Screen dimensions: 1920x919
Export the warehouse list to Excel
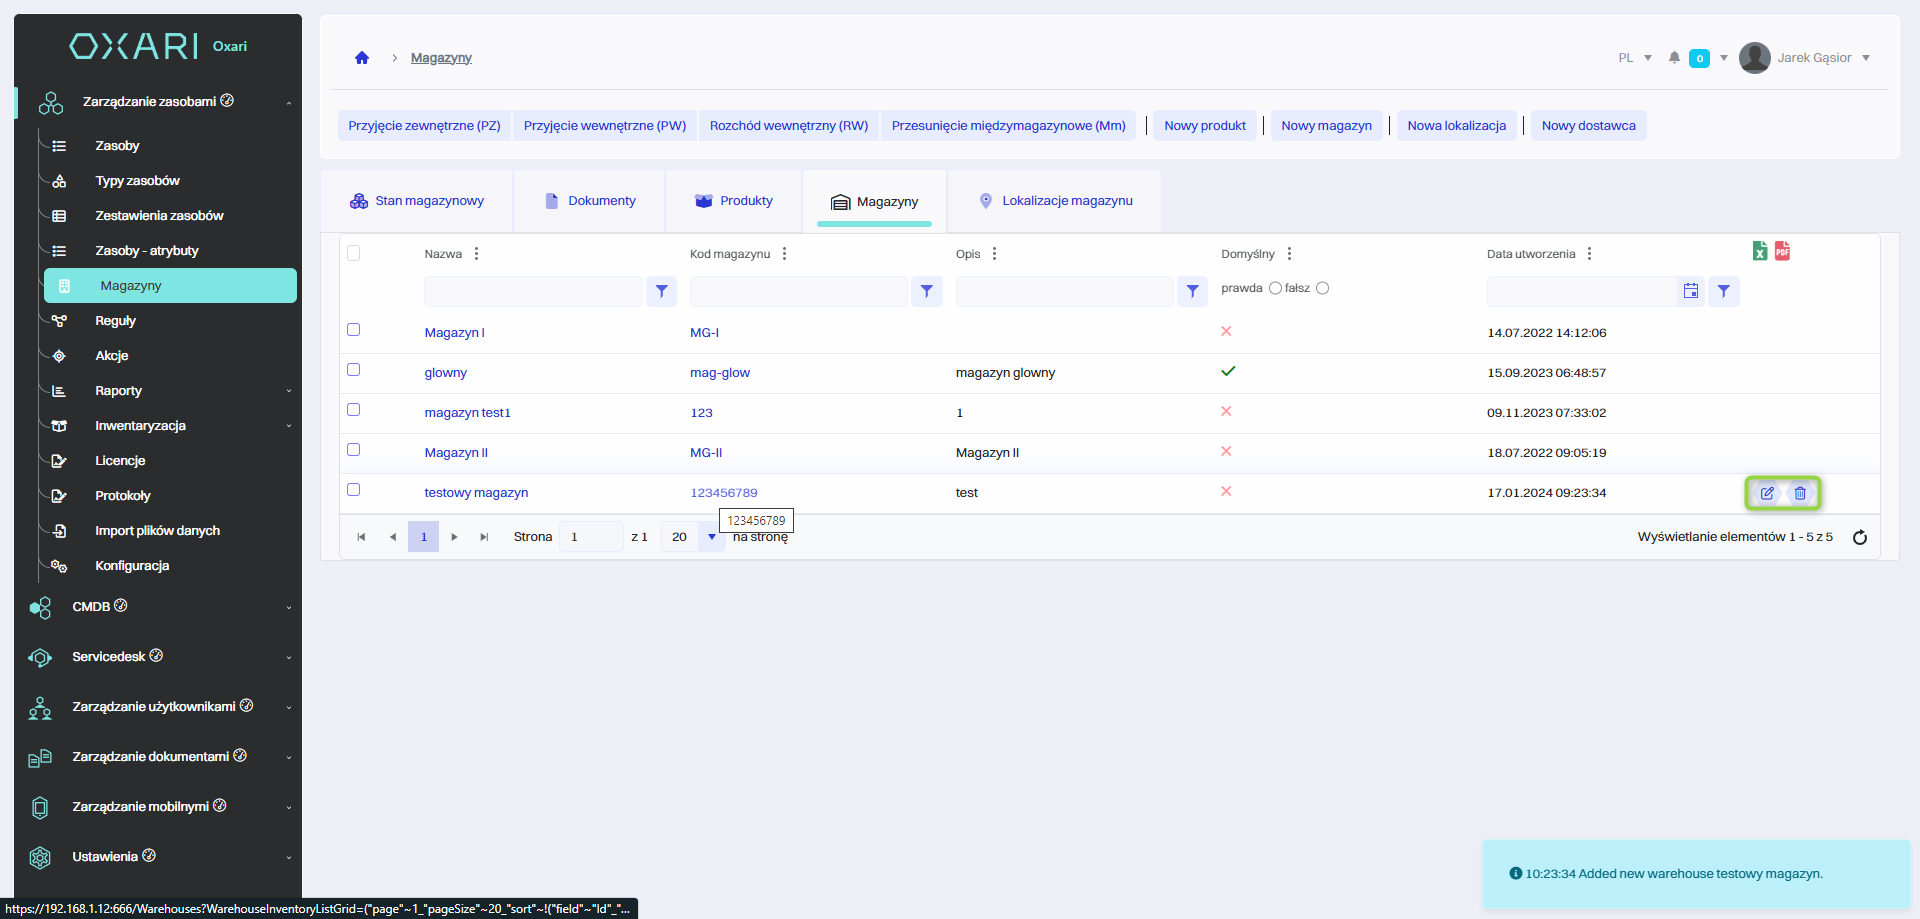click(x=1759, y=251)
